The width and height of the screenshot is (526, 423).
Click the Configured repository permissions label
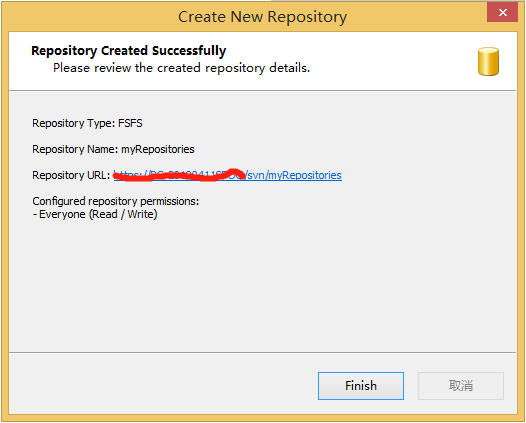tap(116, 201)
